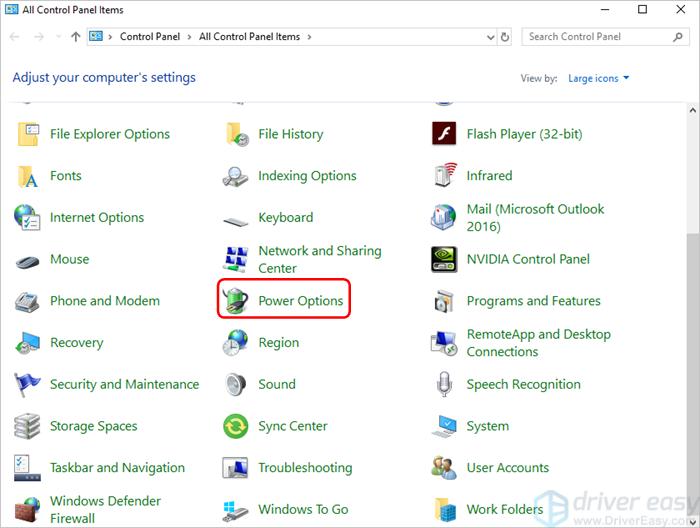700x528 pixels.
Task: Click the Recovery link text
Action: (76, 343)
